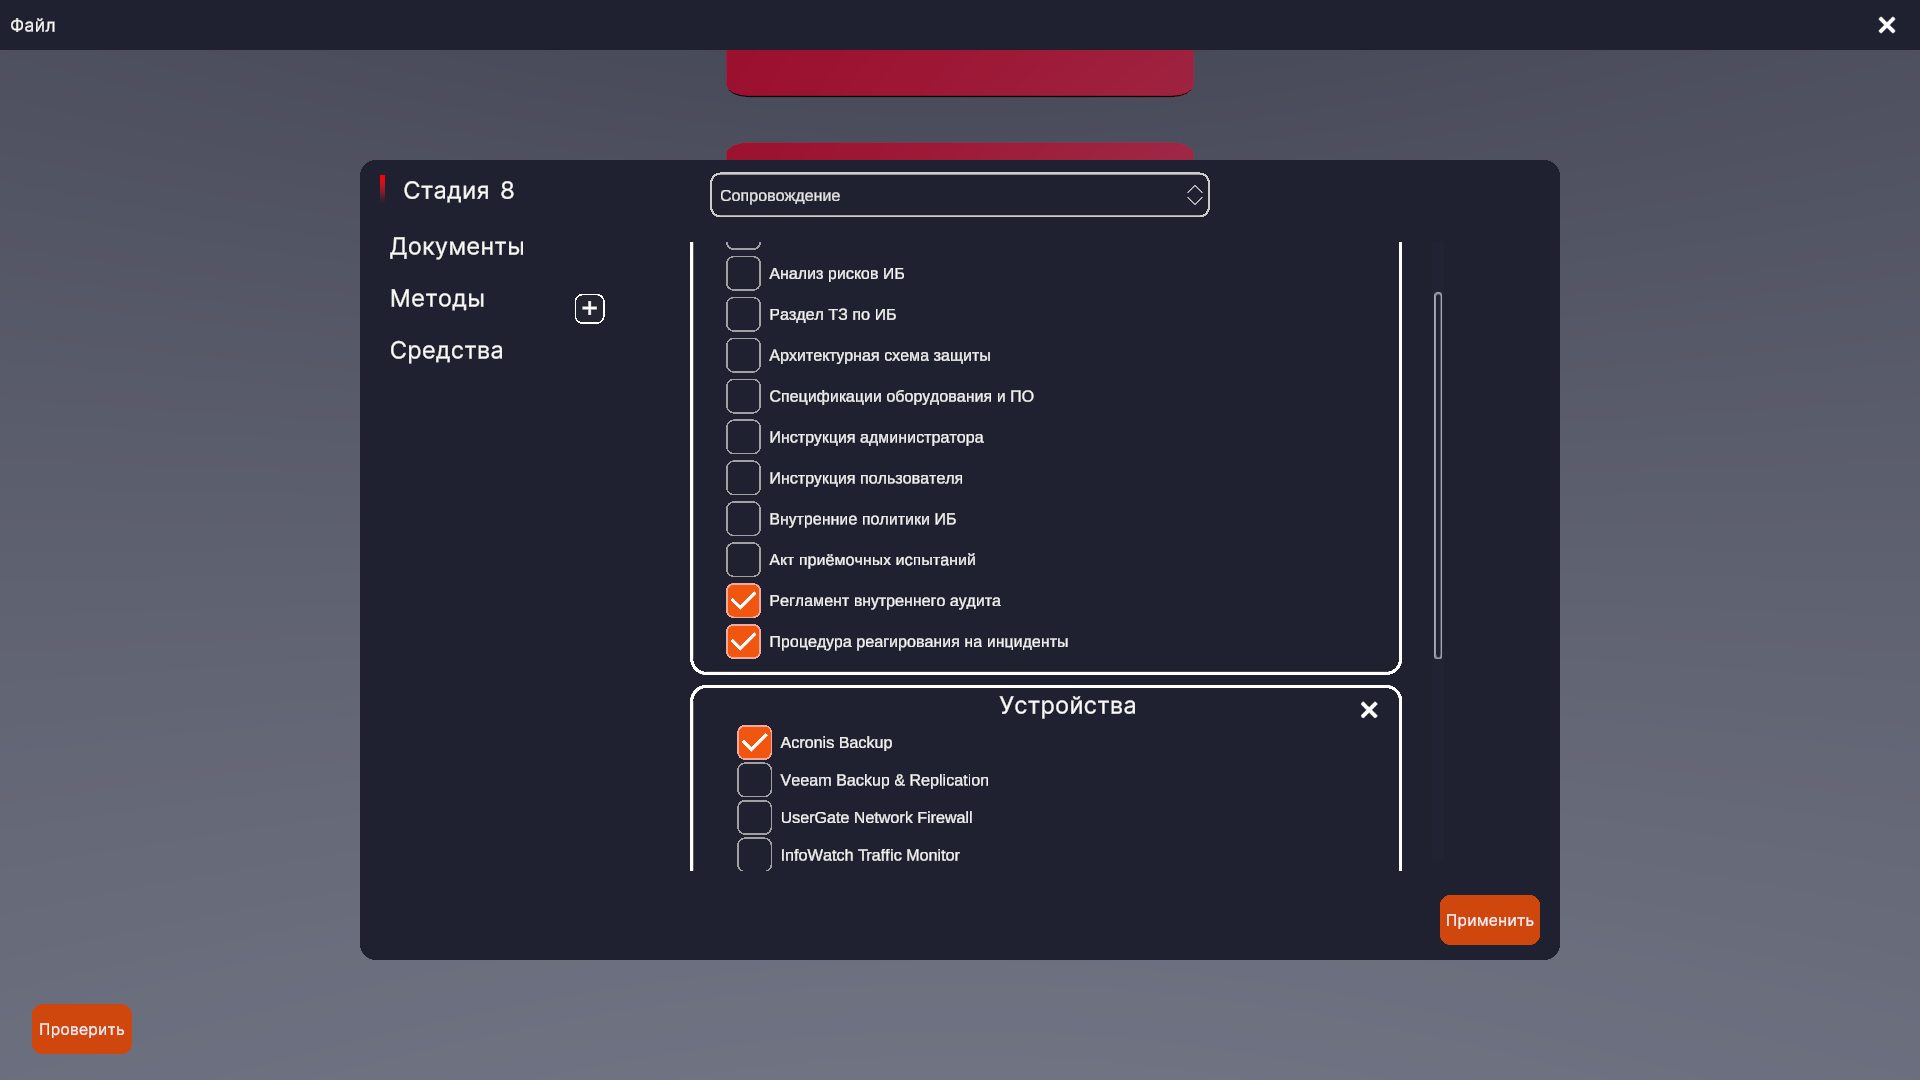Close the window with top-right X

tap(1886, 25)
